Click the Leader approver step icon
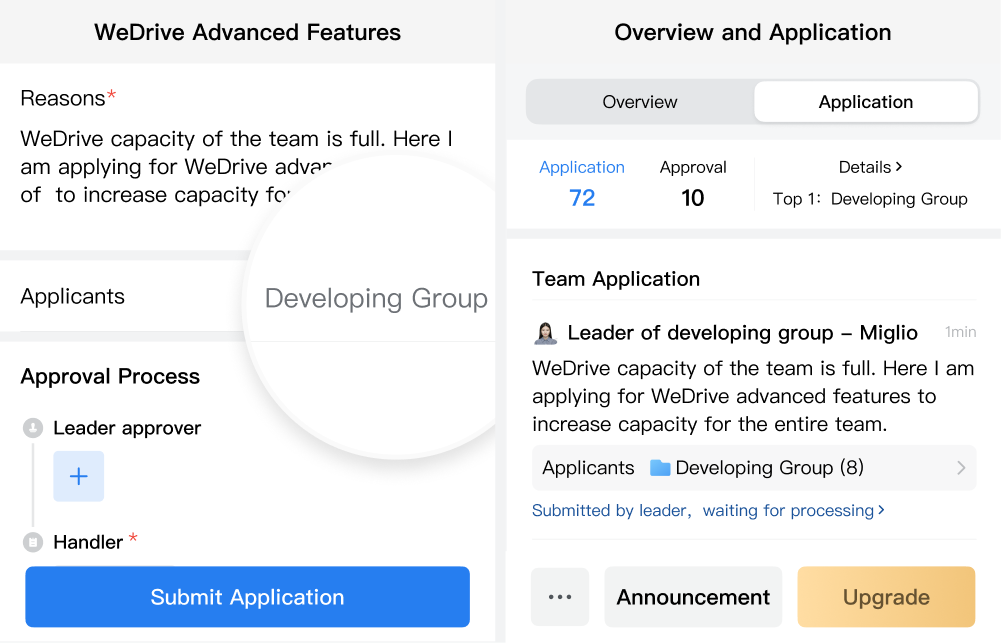Image resolution: width=1001 pixels, height=643 pixels. (x=33, y=428)
